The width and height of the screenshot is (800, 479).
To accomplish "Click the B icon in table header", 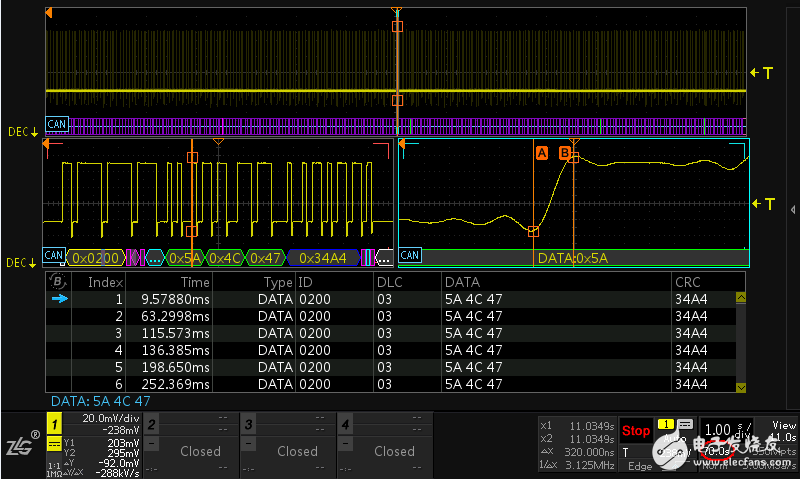I will click(59, 281).
